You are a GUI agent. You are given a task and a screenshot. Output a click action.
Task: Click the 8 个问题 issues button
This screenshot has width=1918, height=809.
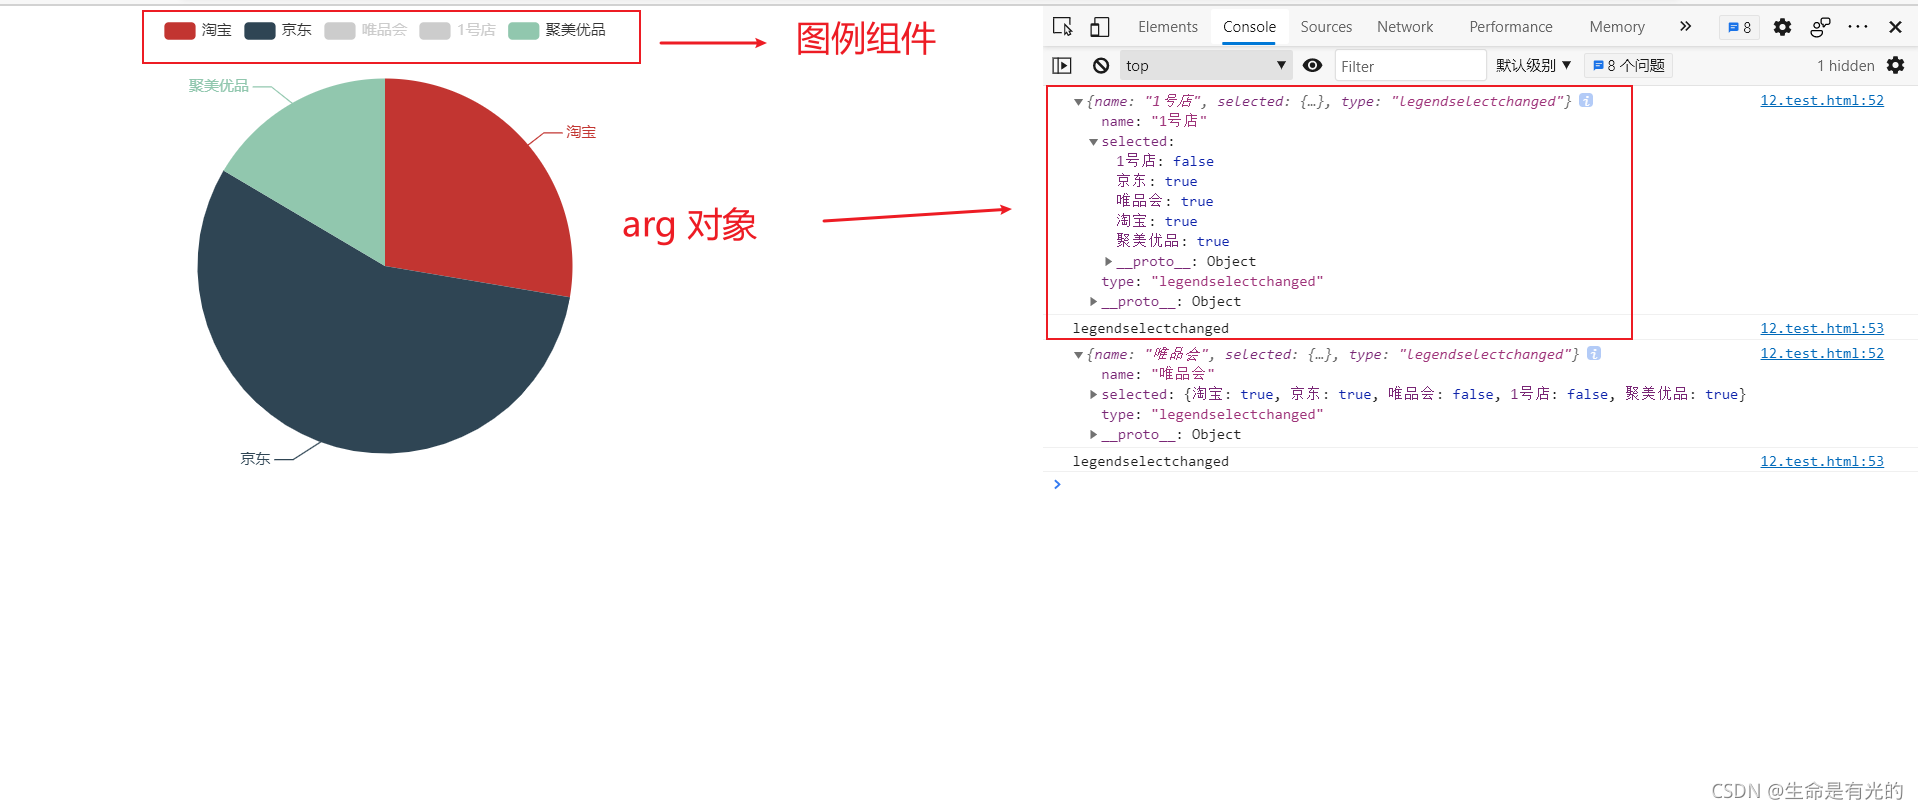point(1628,66)
